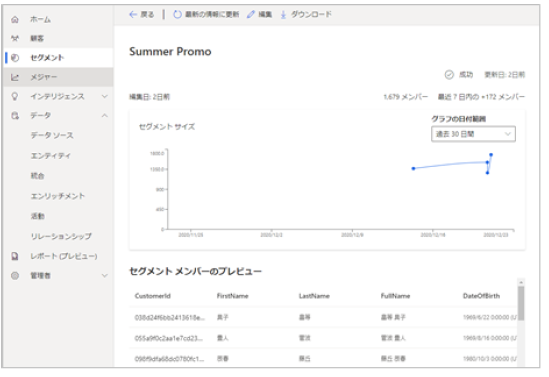Click the 編集 toolbar button label
The width and height of the screenshot is (549, 377).
point(265,14)
